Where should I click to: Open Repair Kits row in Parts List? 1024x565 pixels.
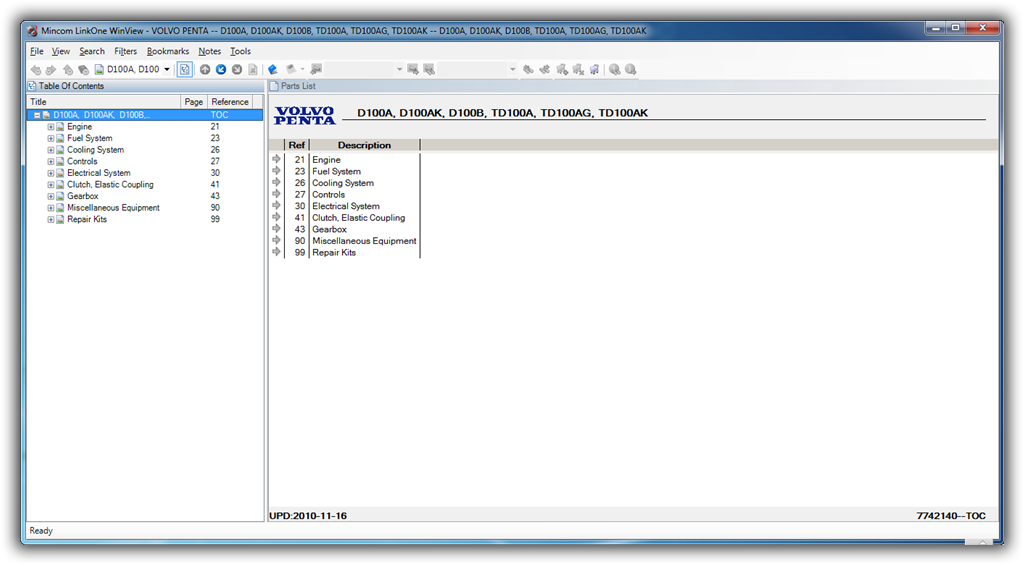point(334,253)
